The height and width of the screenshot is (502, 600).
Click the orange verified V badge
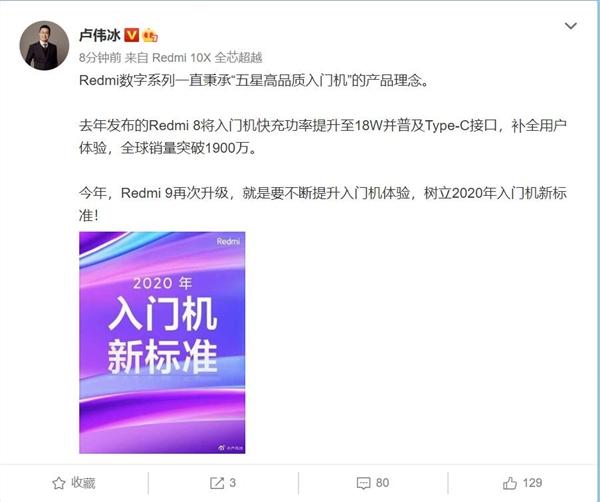(131, 35)
